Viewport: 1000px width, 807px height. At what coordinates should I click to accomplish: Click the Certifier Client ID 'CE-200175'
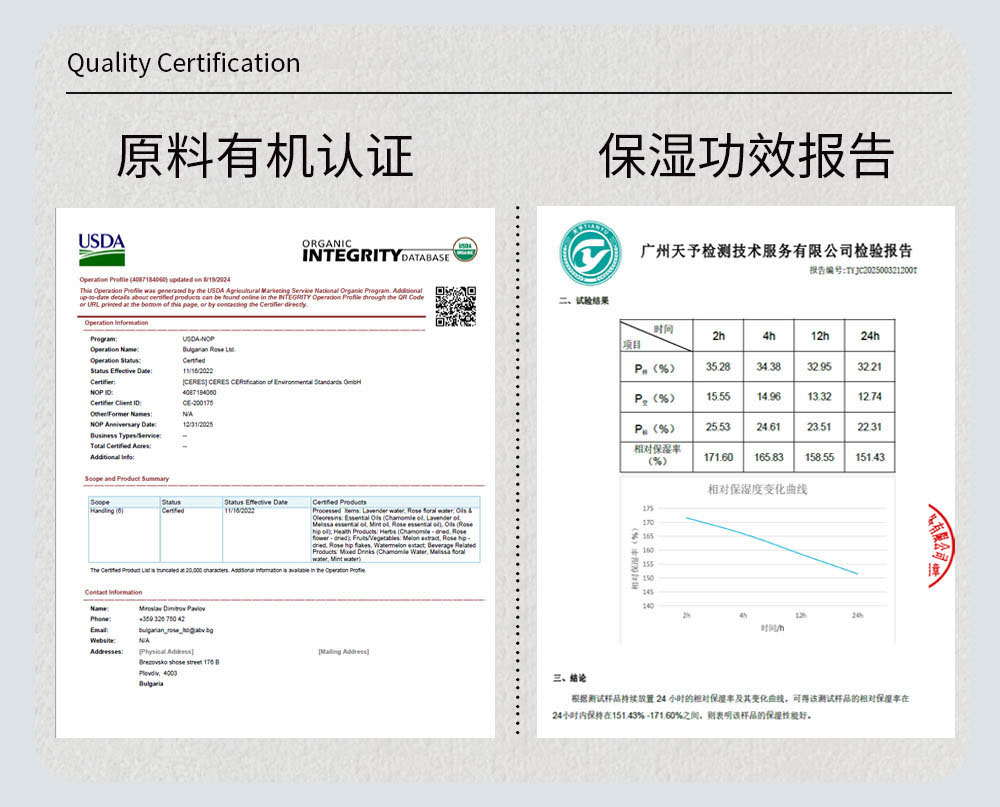click(x=198, y=403)
